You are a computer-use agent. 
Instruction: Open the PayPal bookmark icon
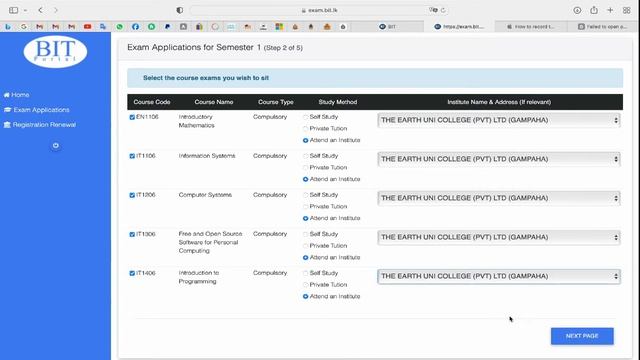167,27
